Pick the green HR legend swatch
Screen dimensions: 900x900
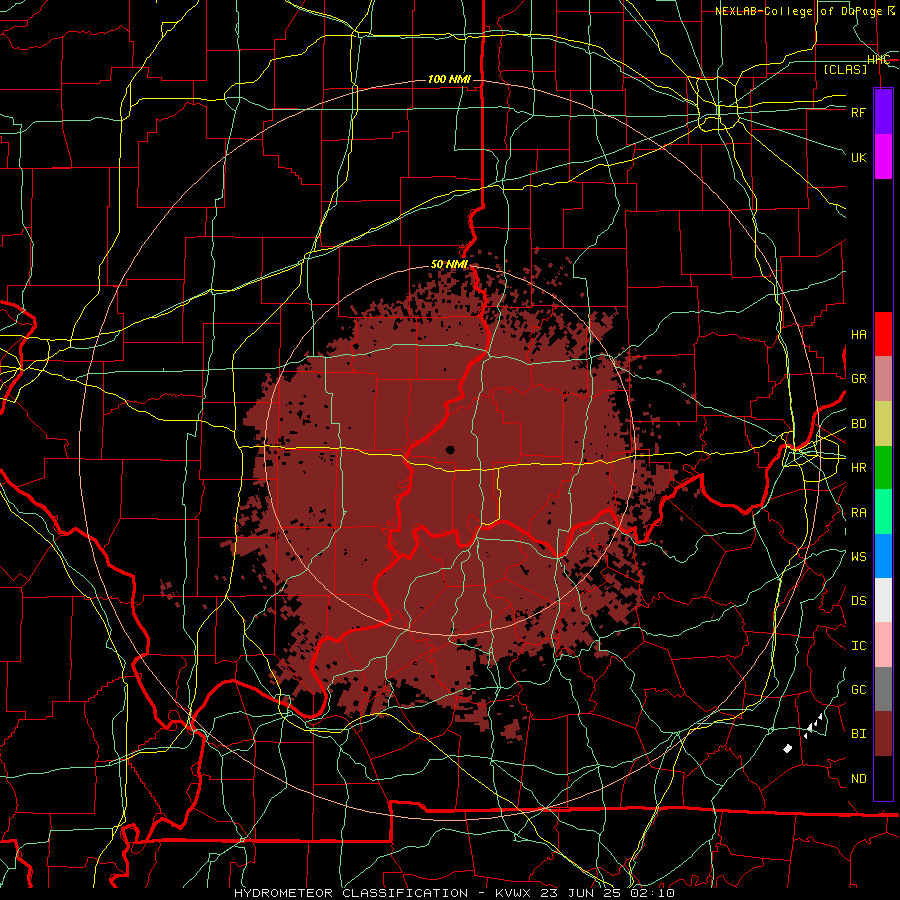point(883,468)
